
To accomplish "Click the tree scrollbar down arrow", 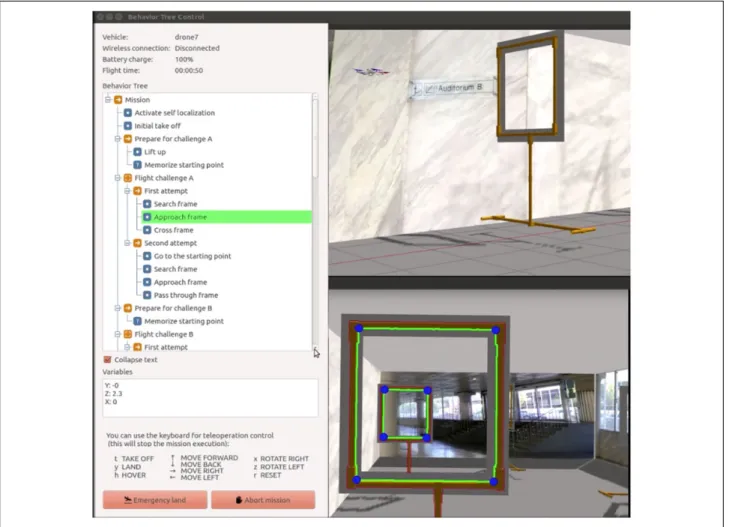I will 315,349.
